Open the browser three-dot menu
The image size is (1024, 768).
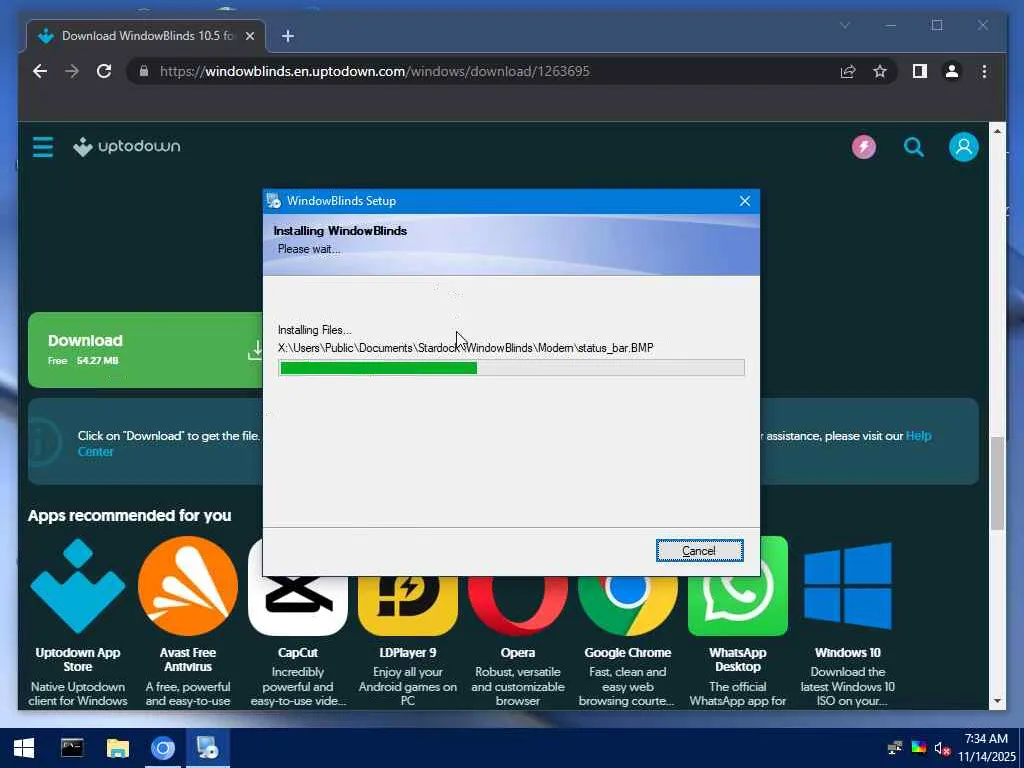[x=984, y=71]
